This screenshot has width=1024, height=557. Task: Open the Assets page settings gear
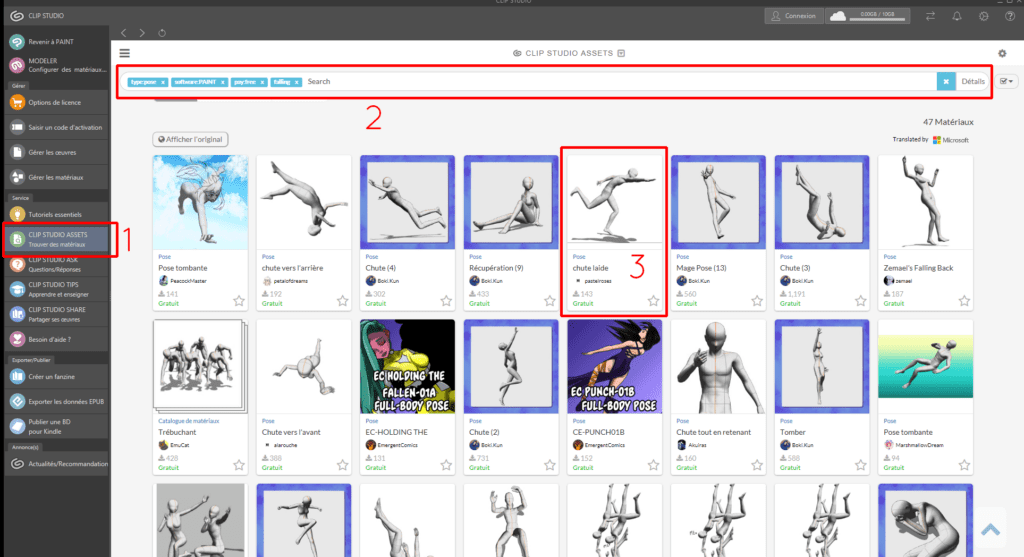coord(1002,53)
